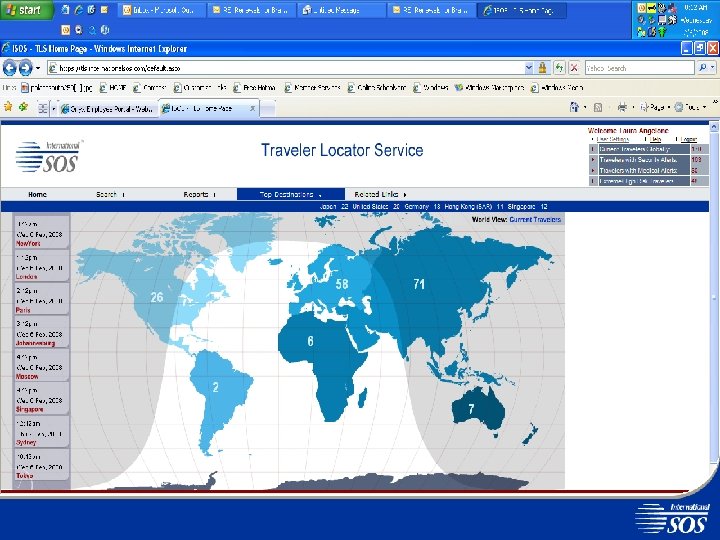Click the browser Forward arrow button

point(25,68)
